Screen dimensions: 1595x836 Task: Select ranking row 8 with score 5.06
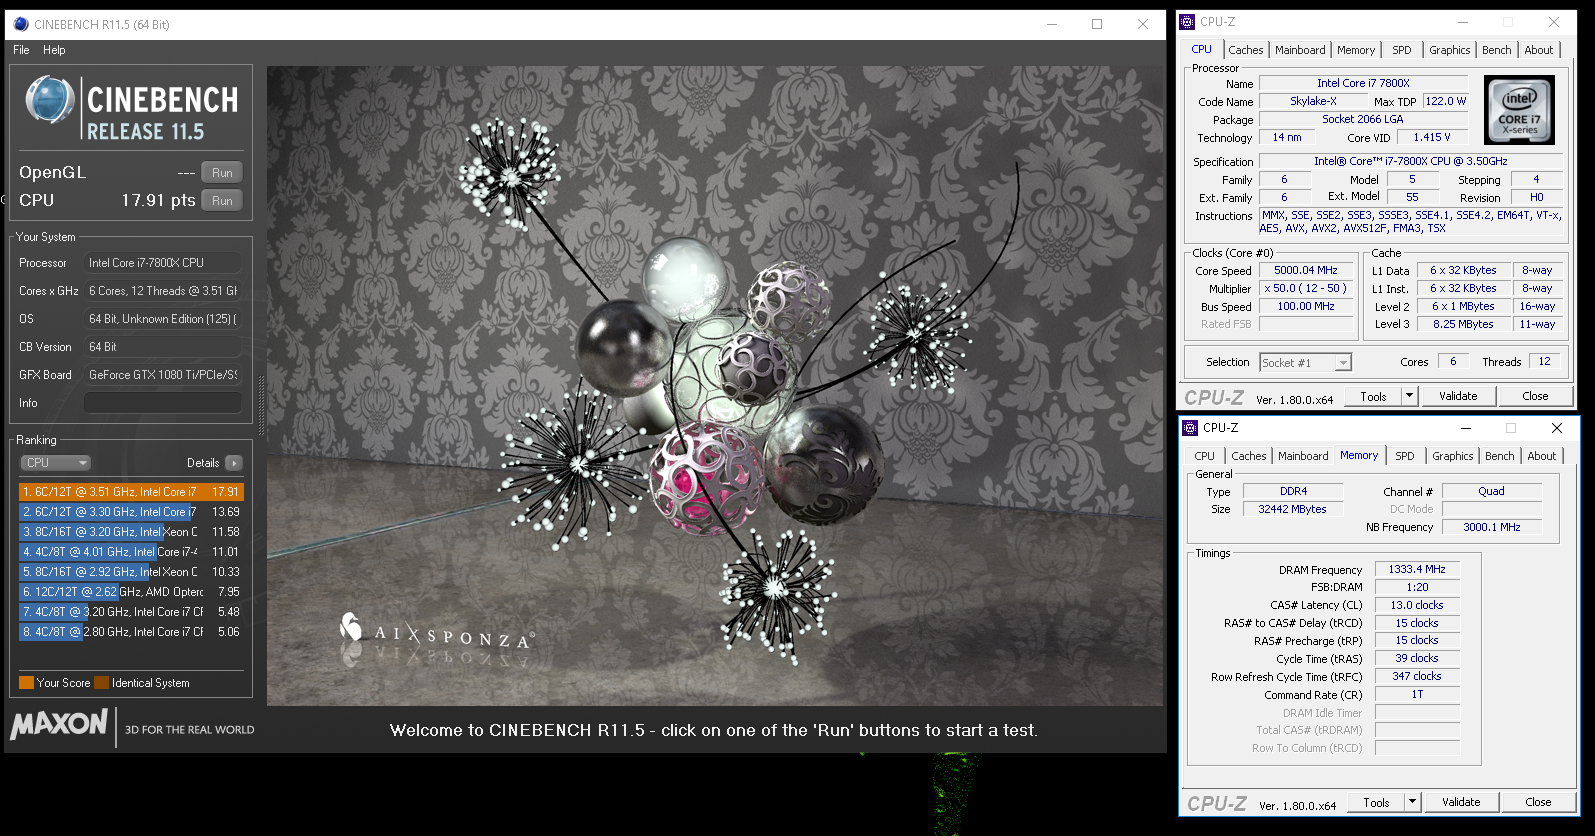tap(131, 632)
